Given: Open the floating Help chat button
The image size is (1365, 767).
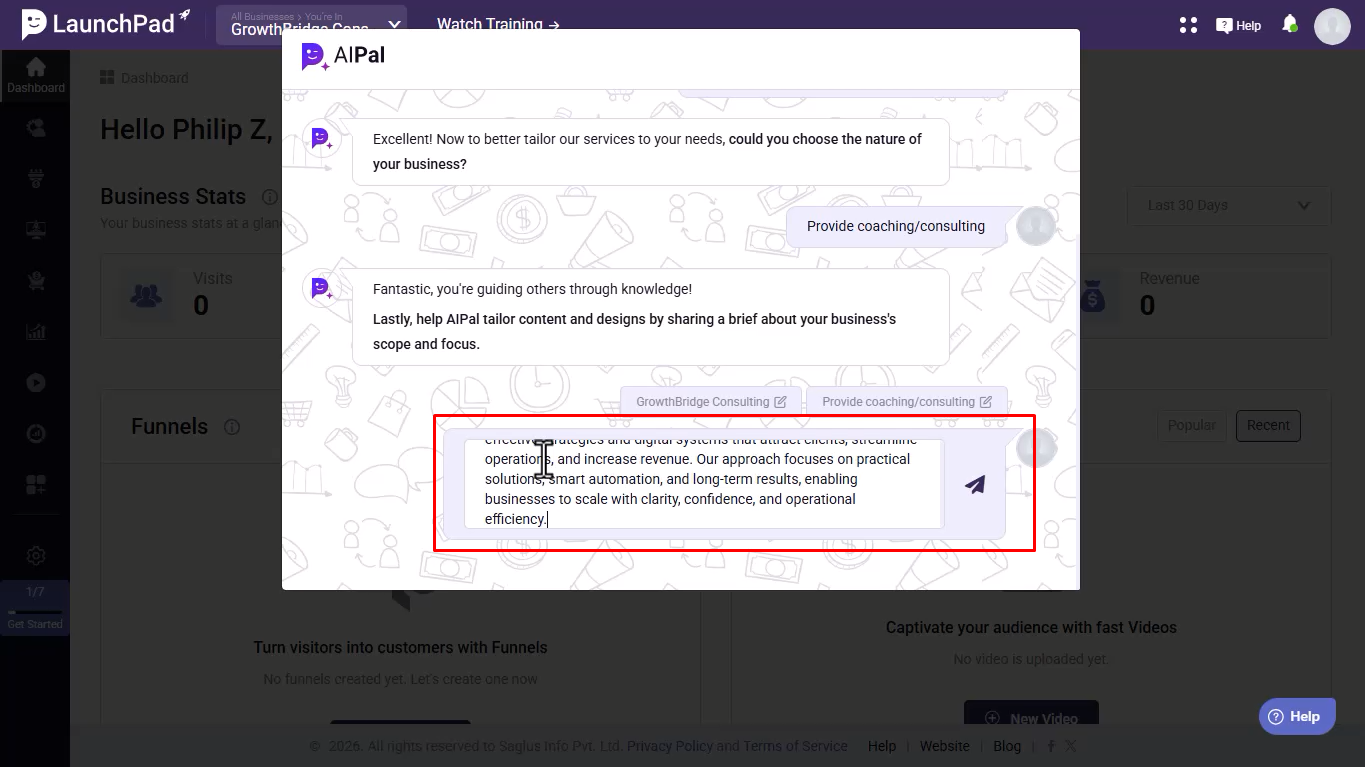Looking at the screenshot, I should (1297, 716).
